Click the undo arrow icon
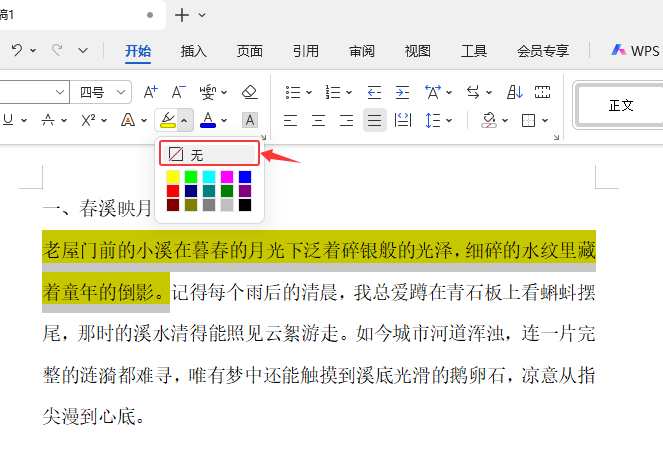The height and width of the screenshot is (463, 663). tap(17, 50)
